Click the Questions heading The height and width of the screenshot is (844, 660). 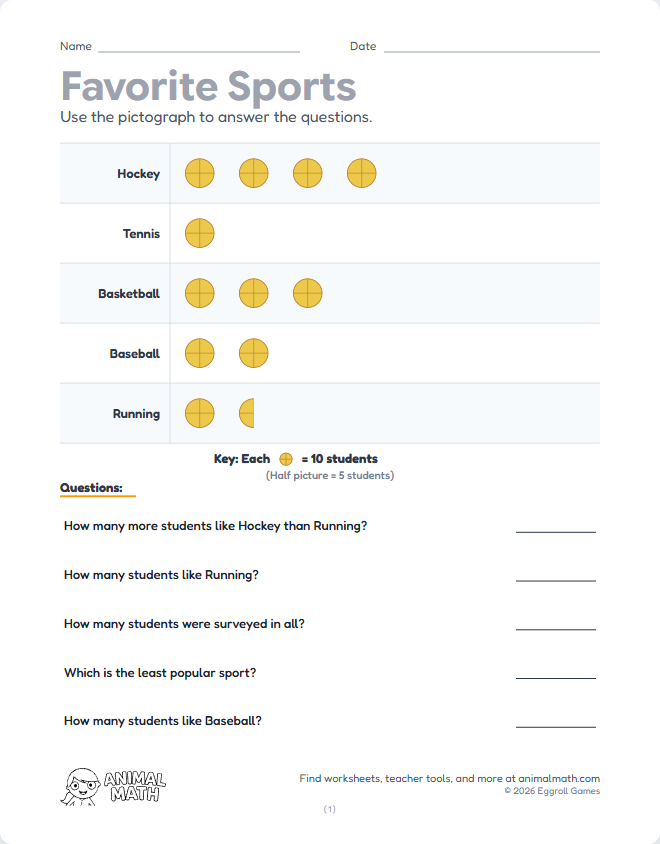[x=91, y=488]
